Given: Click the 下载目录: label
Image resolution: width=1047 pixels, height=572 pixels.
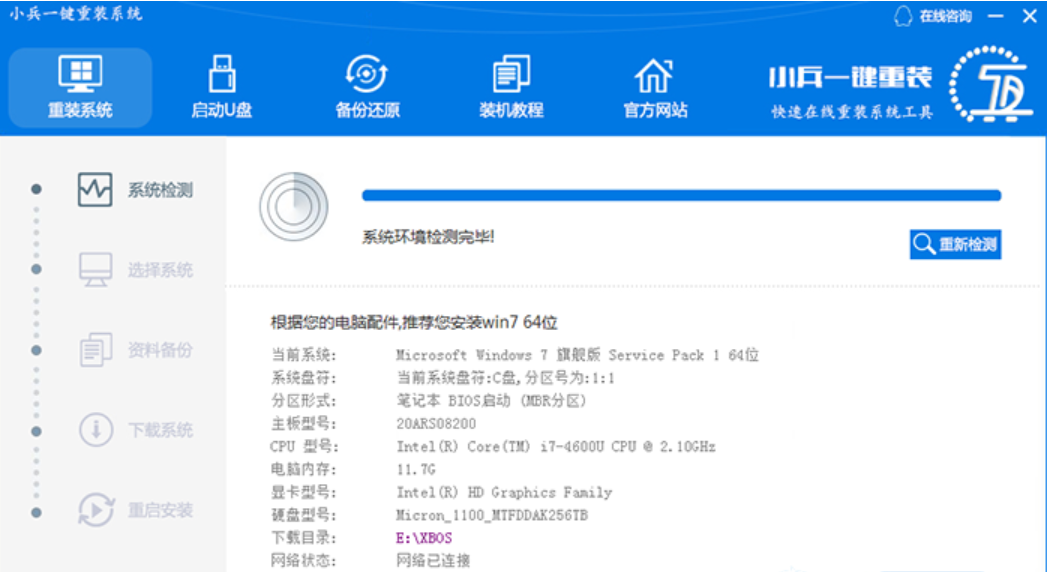Looking at the screenshot, I should coord(304,538).
